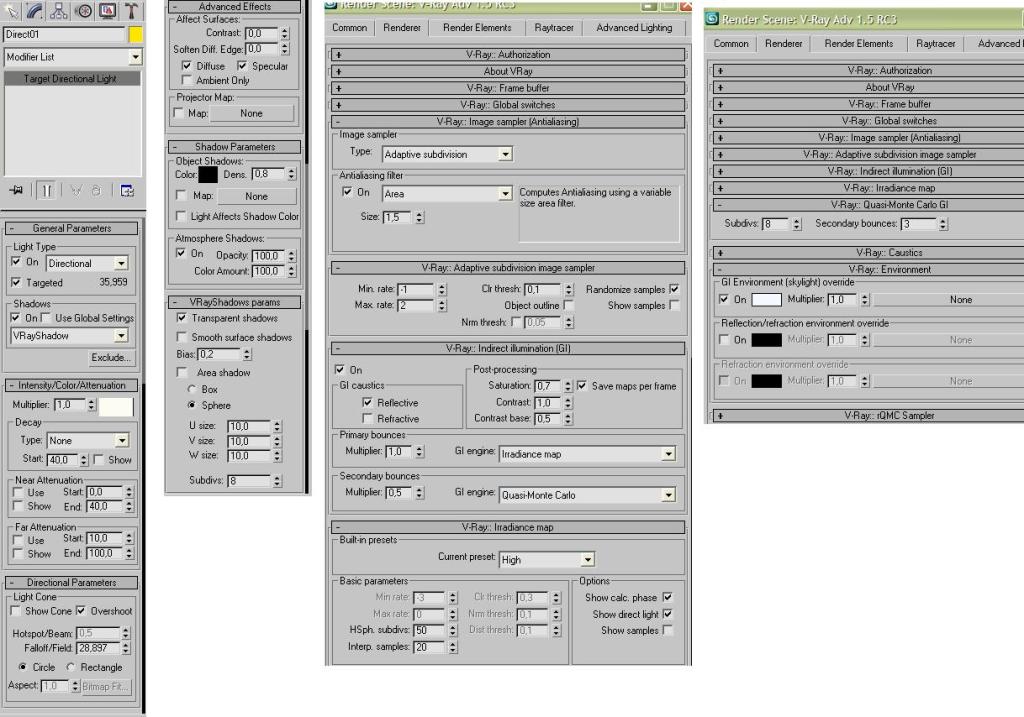Click the yellow object color swatch
Viewport: 1024px width, 717px height.
tap(135, 35)
